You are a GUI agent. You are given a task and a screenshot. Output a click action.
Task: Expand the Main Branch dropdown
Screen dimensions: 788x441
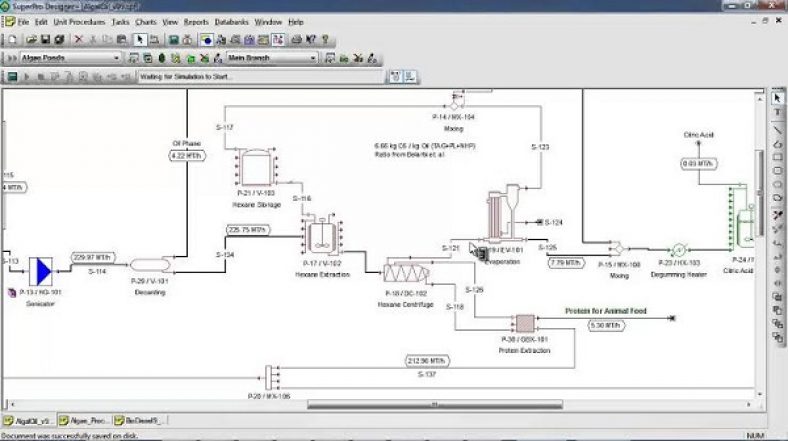coord(271,58)
